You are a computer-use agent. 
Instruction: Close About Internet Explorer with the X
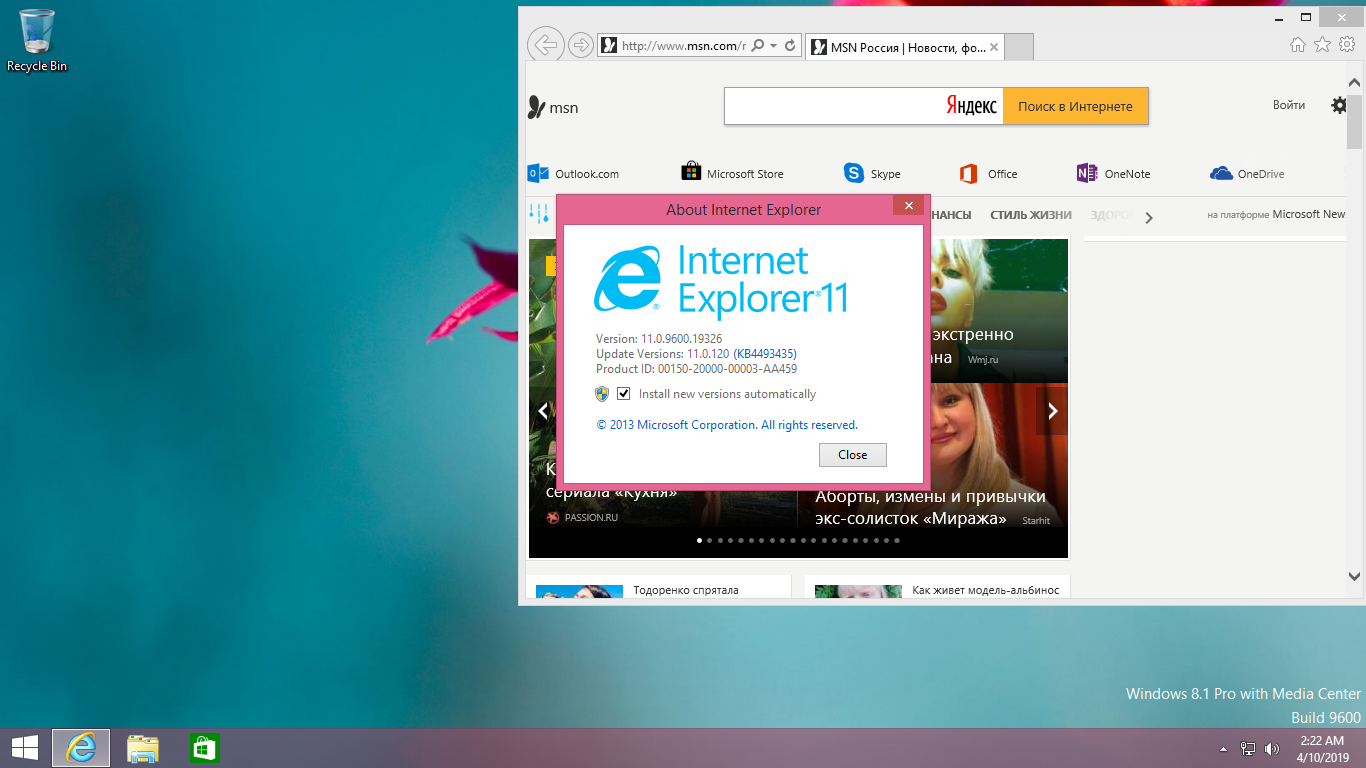click(909, 206)
